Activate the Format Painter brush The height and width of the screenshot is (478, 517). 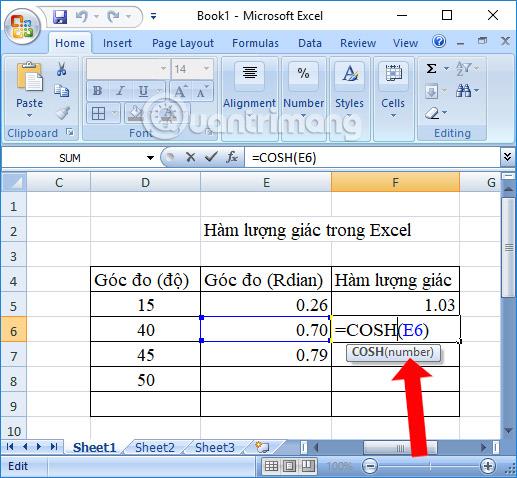[x=62, y=113]
